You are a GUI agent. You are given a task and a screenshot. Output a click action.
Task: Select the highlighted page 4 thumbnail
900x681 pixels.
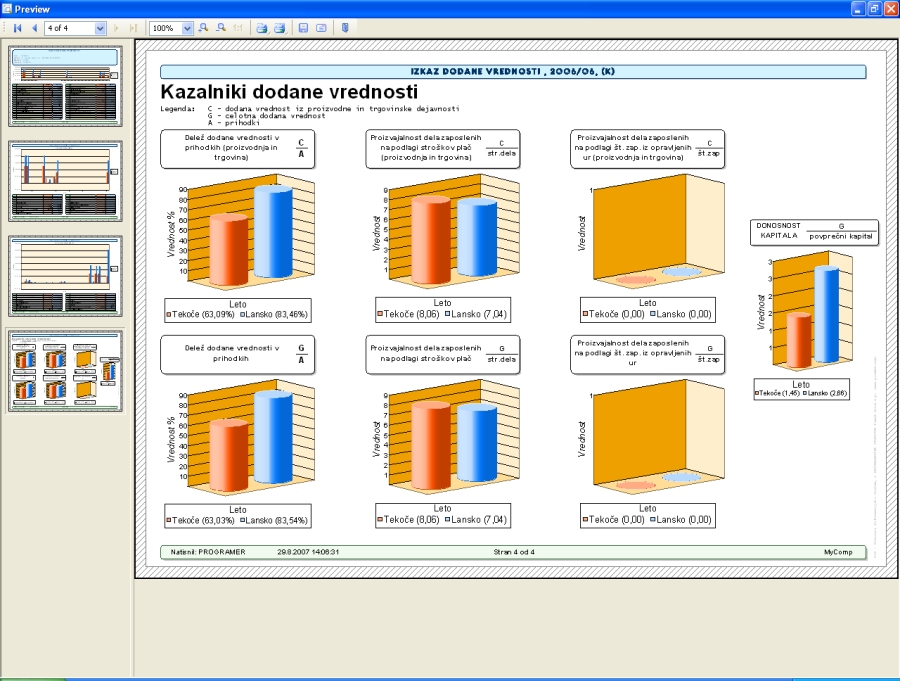(x=66, y=370)
